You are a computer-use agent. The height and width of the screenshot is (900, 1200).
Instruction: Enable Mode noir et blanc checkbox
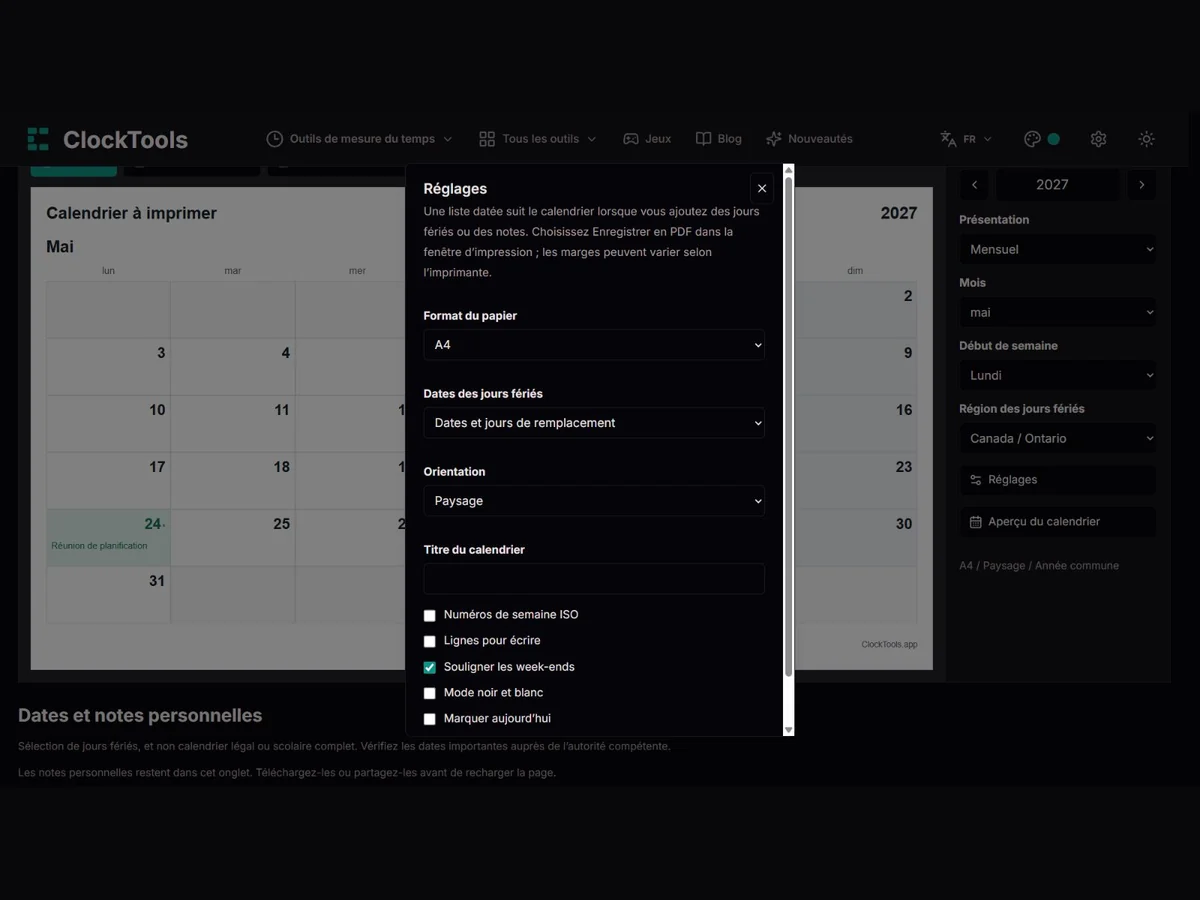tap(430, 693)
